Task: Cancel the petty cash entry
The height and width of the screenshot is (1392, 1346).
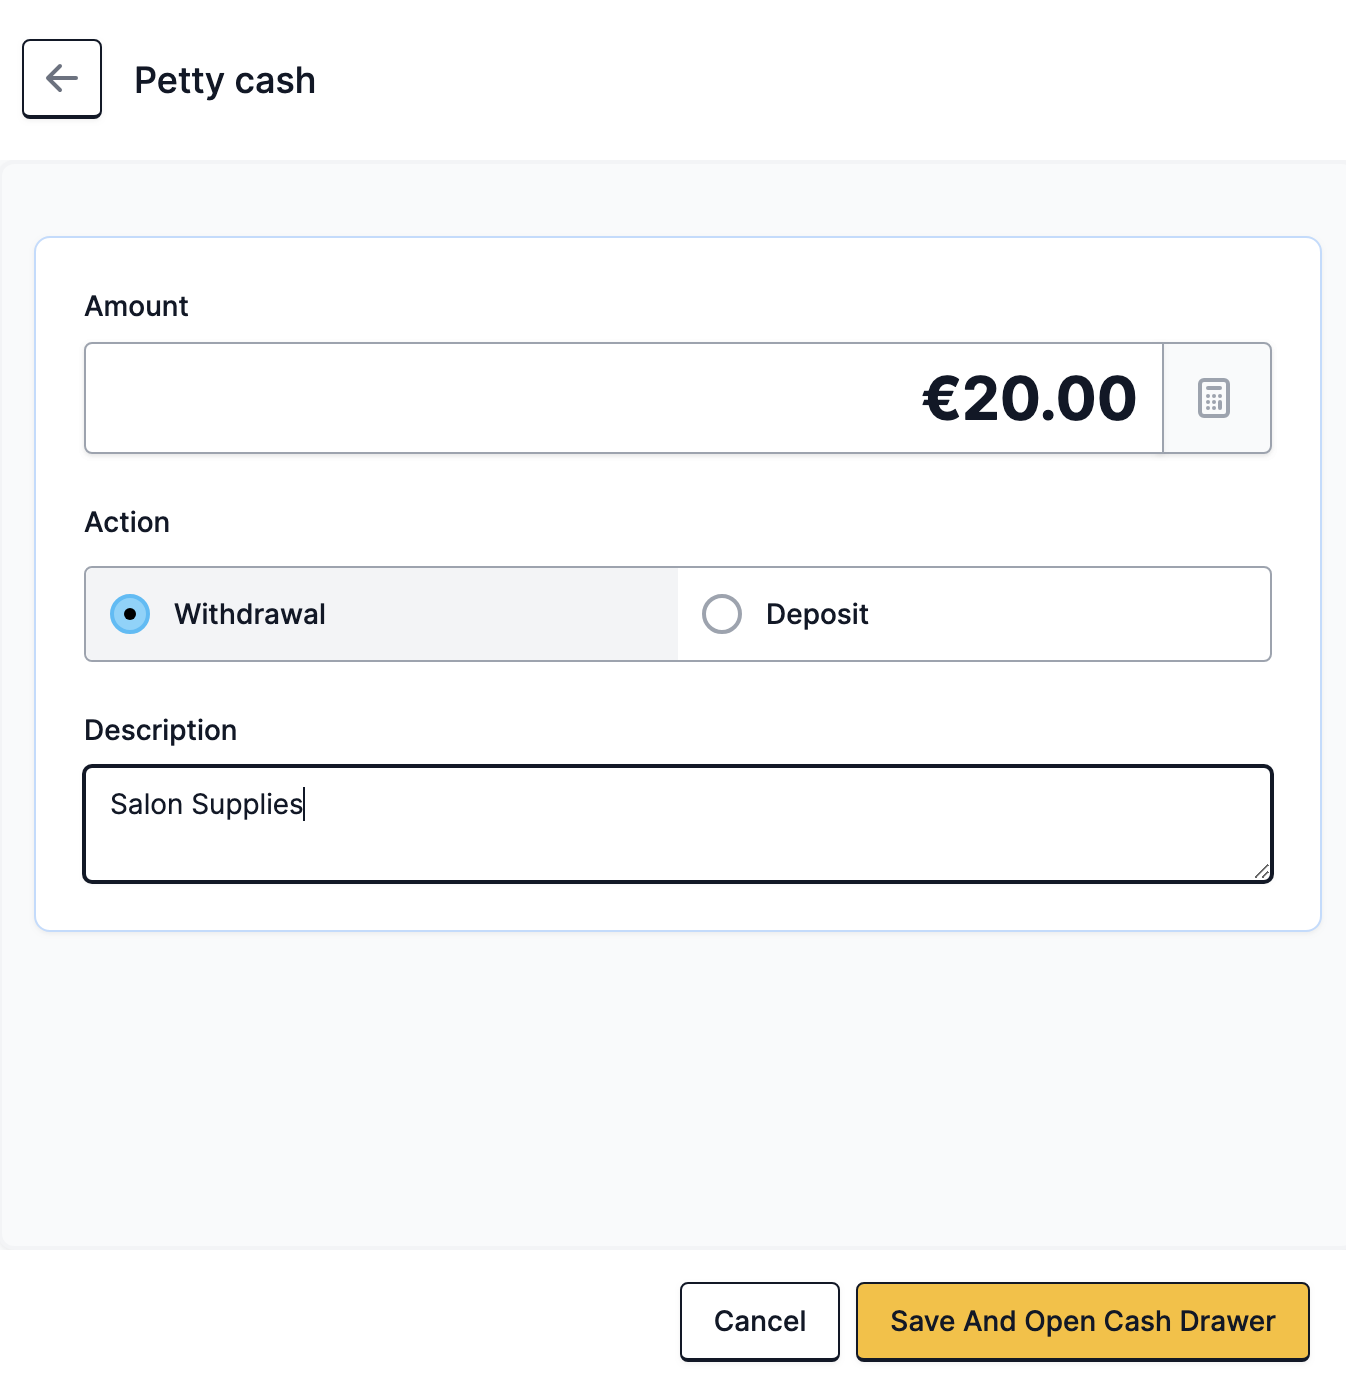Action: (x=760, y=1321)
